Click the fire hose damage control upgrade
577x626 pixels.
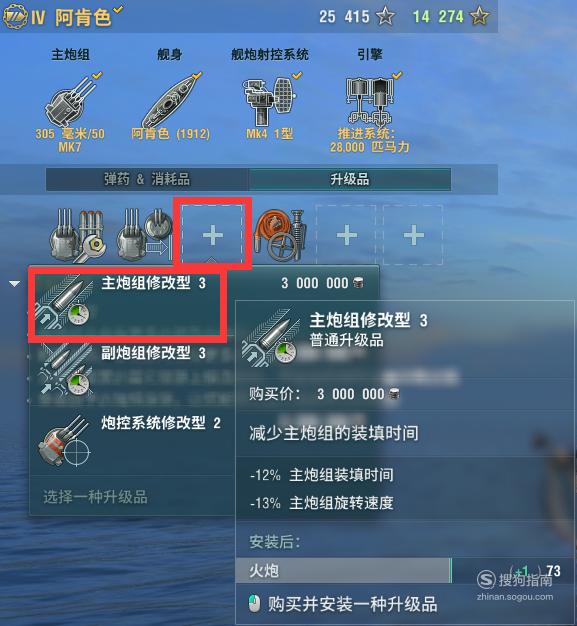pos(281,235)
